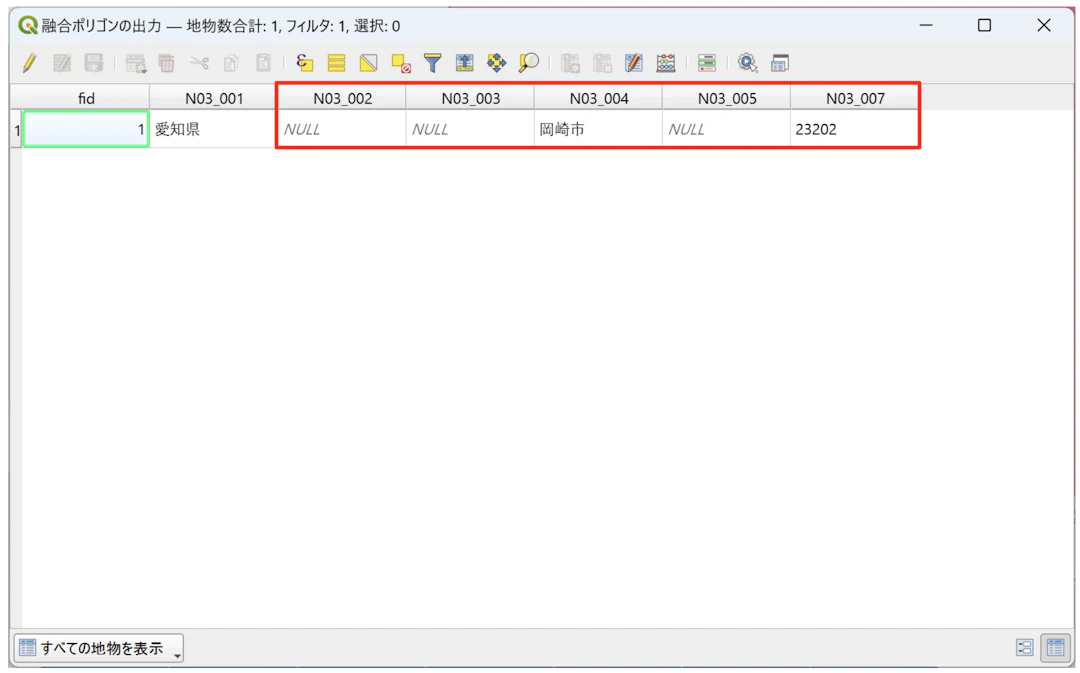The width and height of the screenshot is (1080, 673).
Task: Click the multi edit mode icon
Action: tap(62, 63)
